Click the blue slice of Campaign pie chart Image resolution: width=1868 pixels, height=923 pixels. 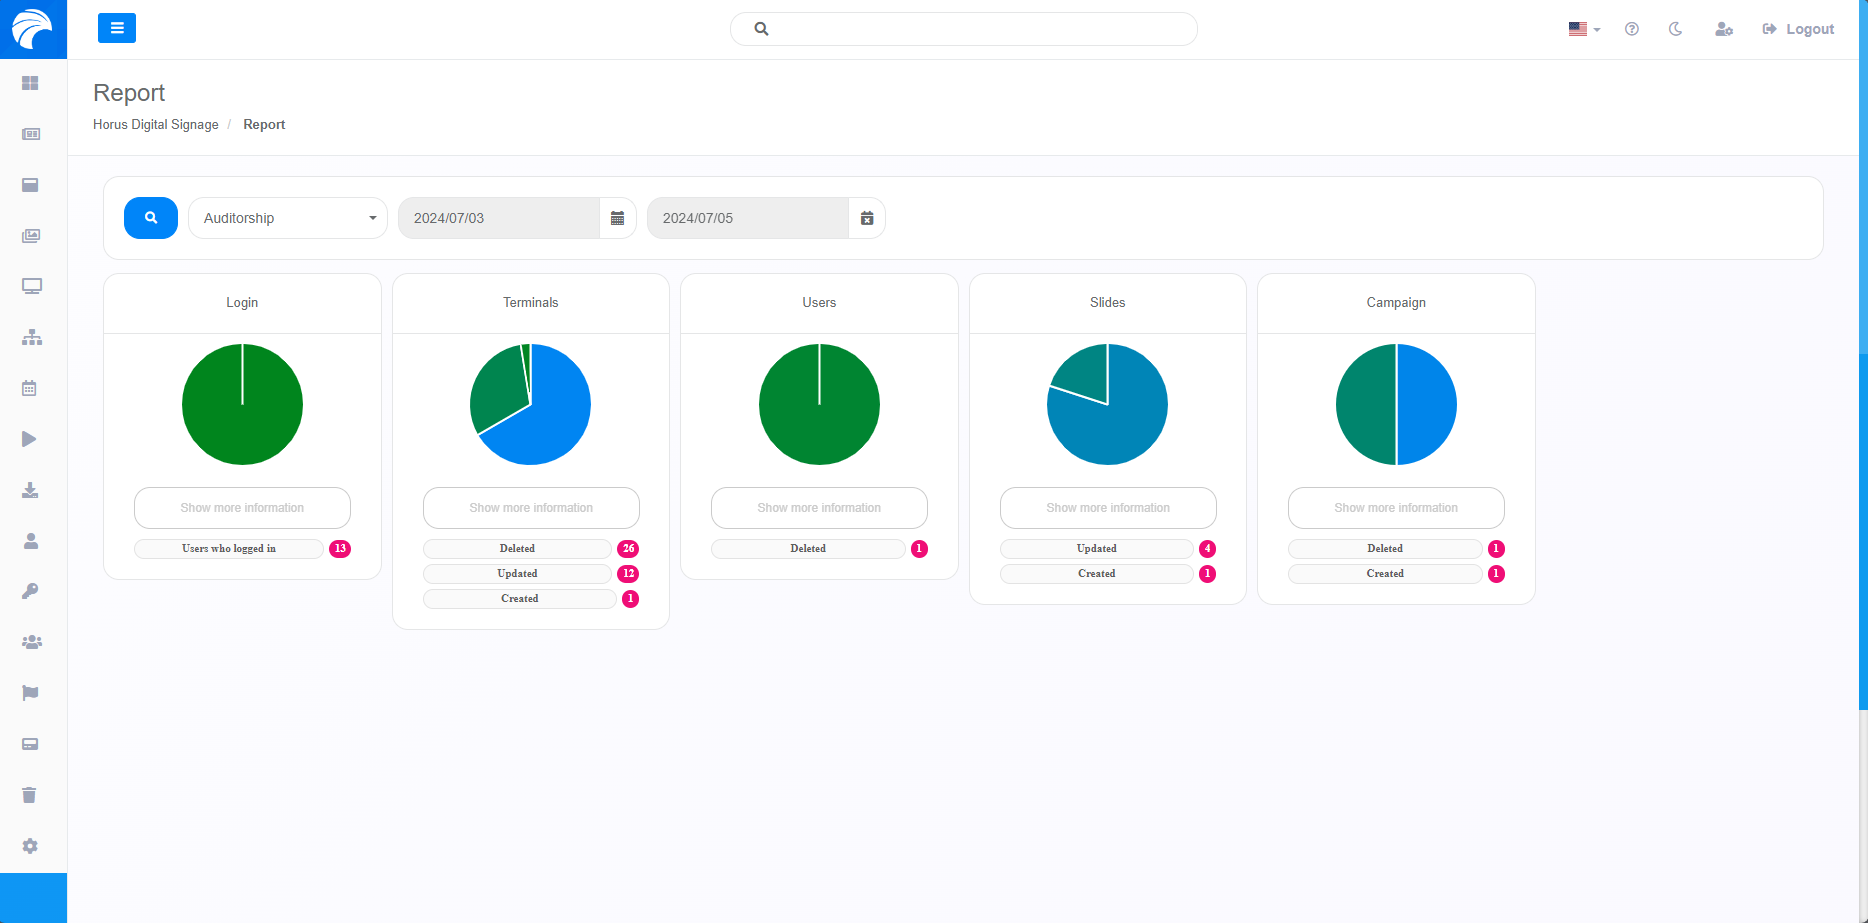pyautogui.click(x=1427, y=405)
